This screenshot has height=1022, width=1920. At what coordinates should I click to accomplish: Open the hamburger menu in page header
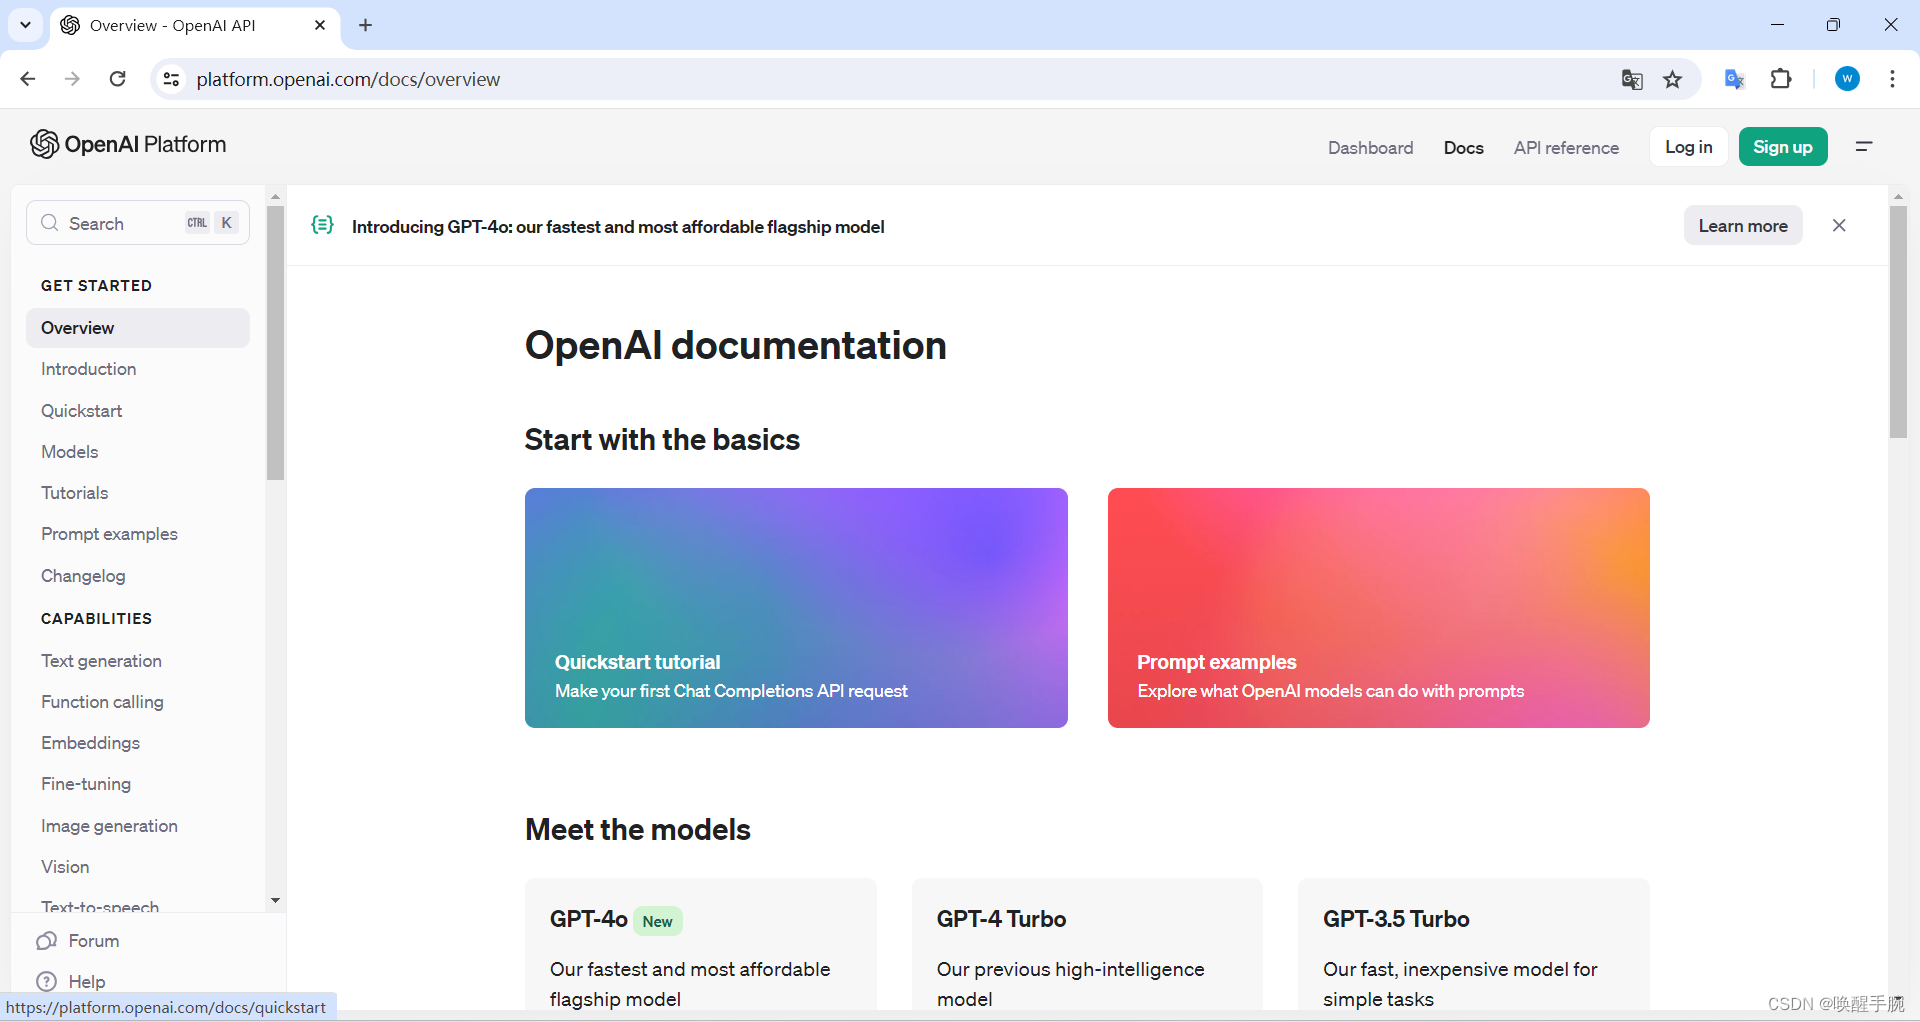(x=1864, y=146)
